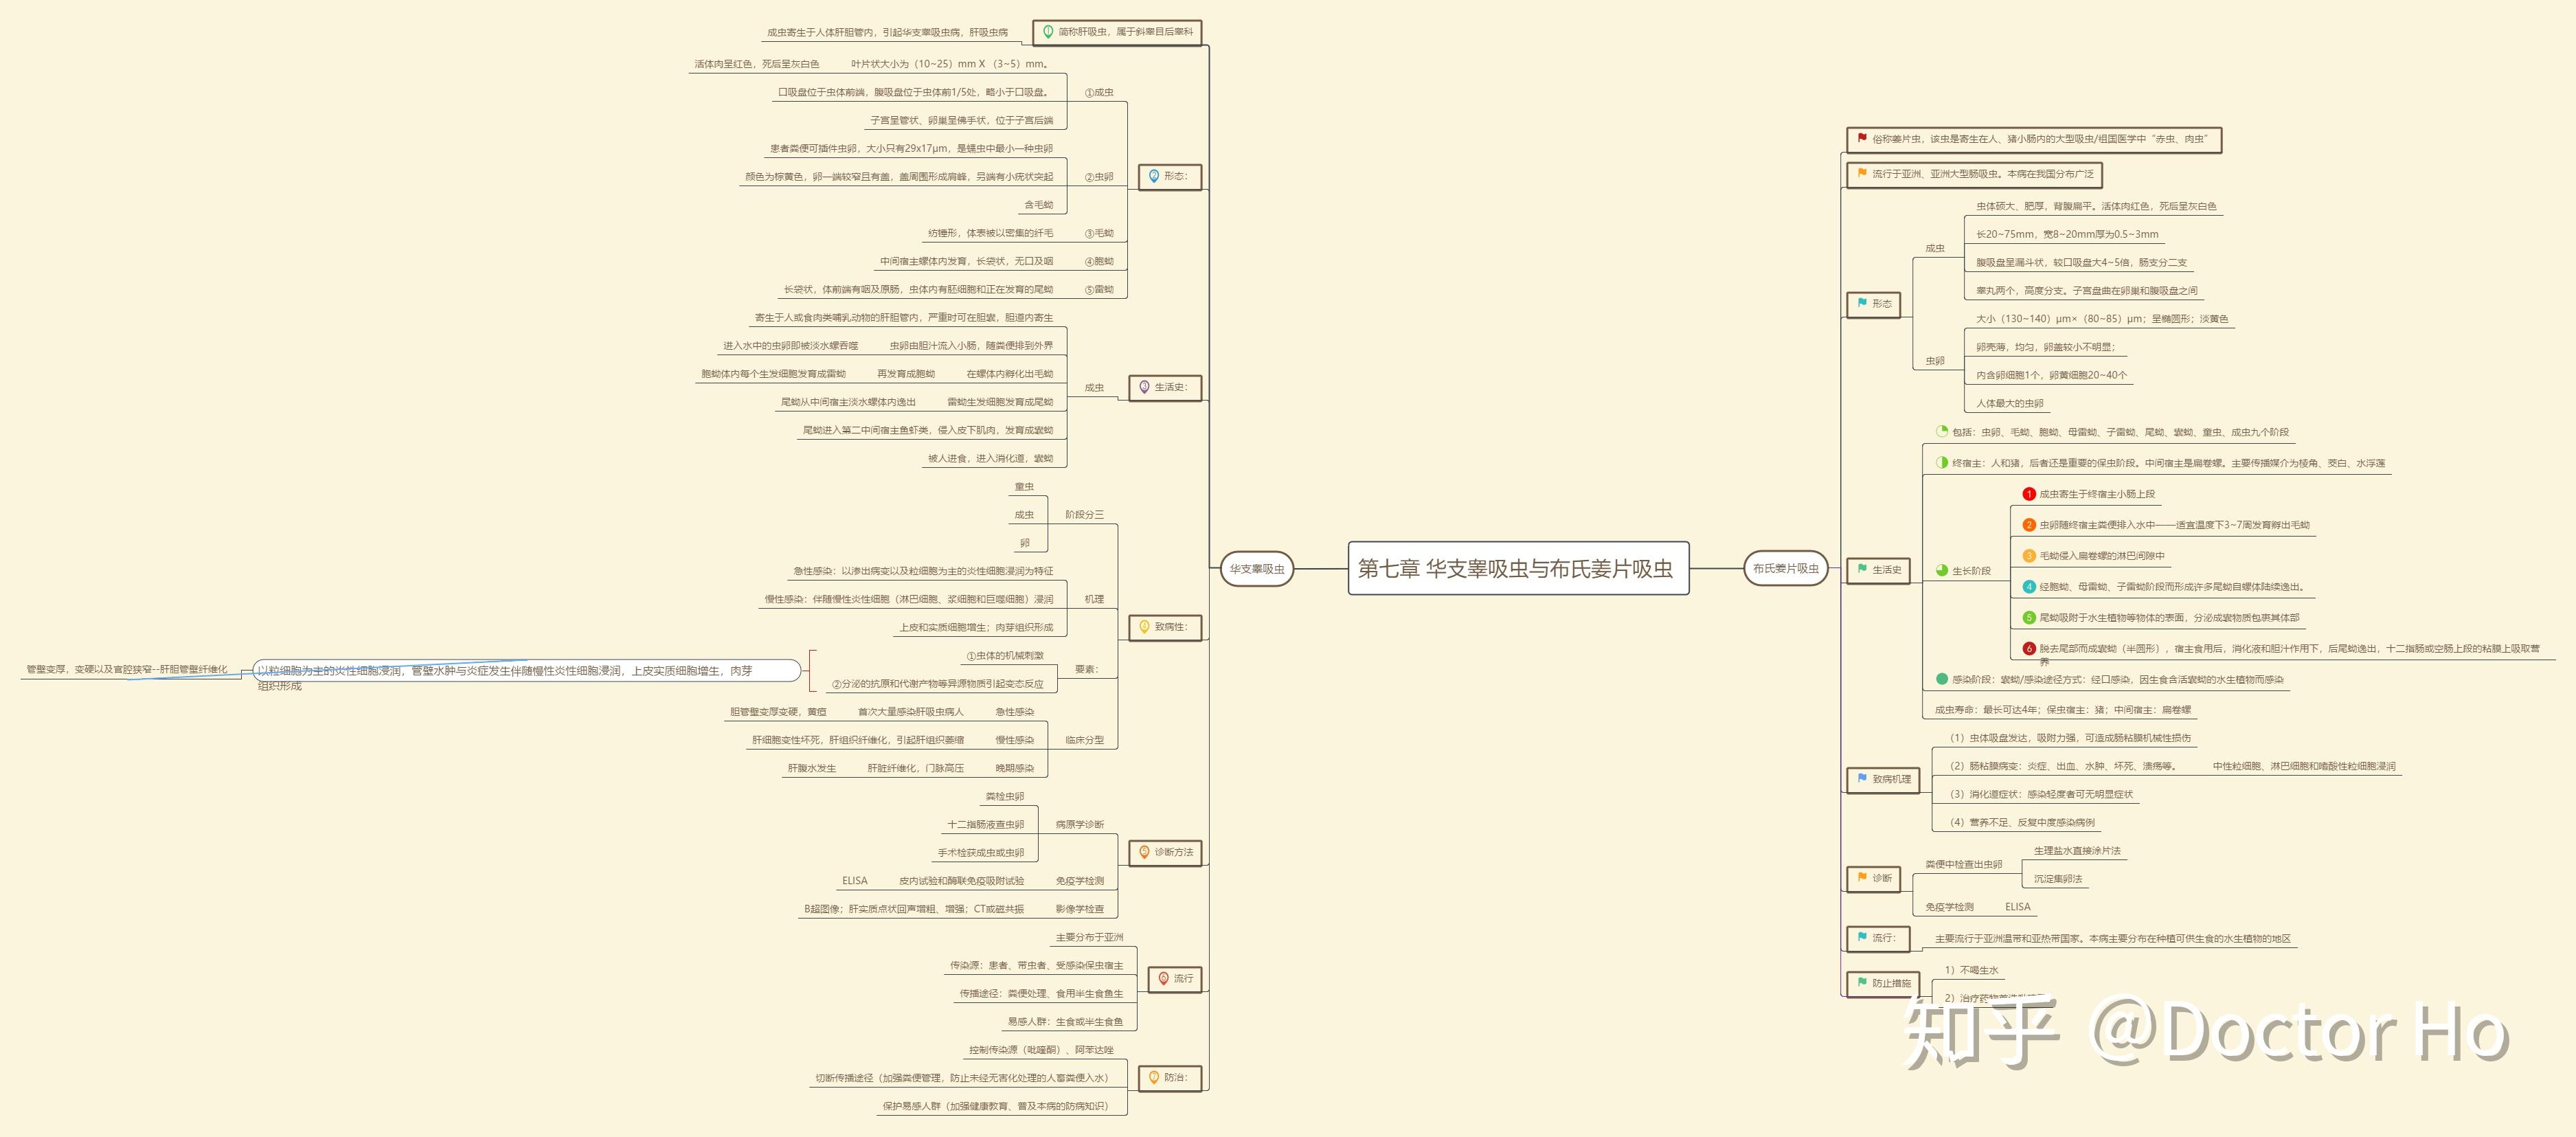Select the text 1）不喝生水

point(1971,970)
